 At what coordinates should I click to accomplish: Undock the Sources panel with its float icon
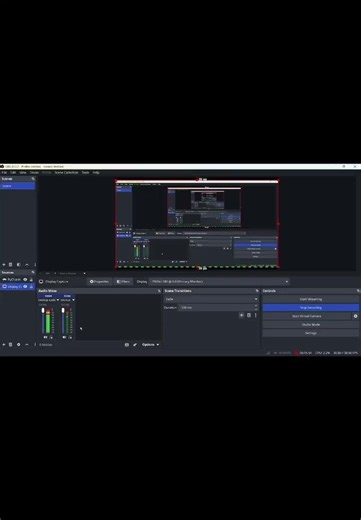point(33,272)
